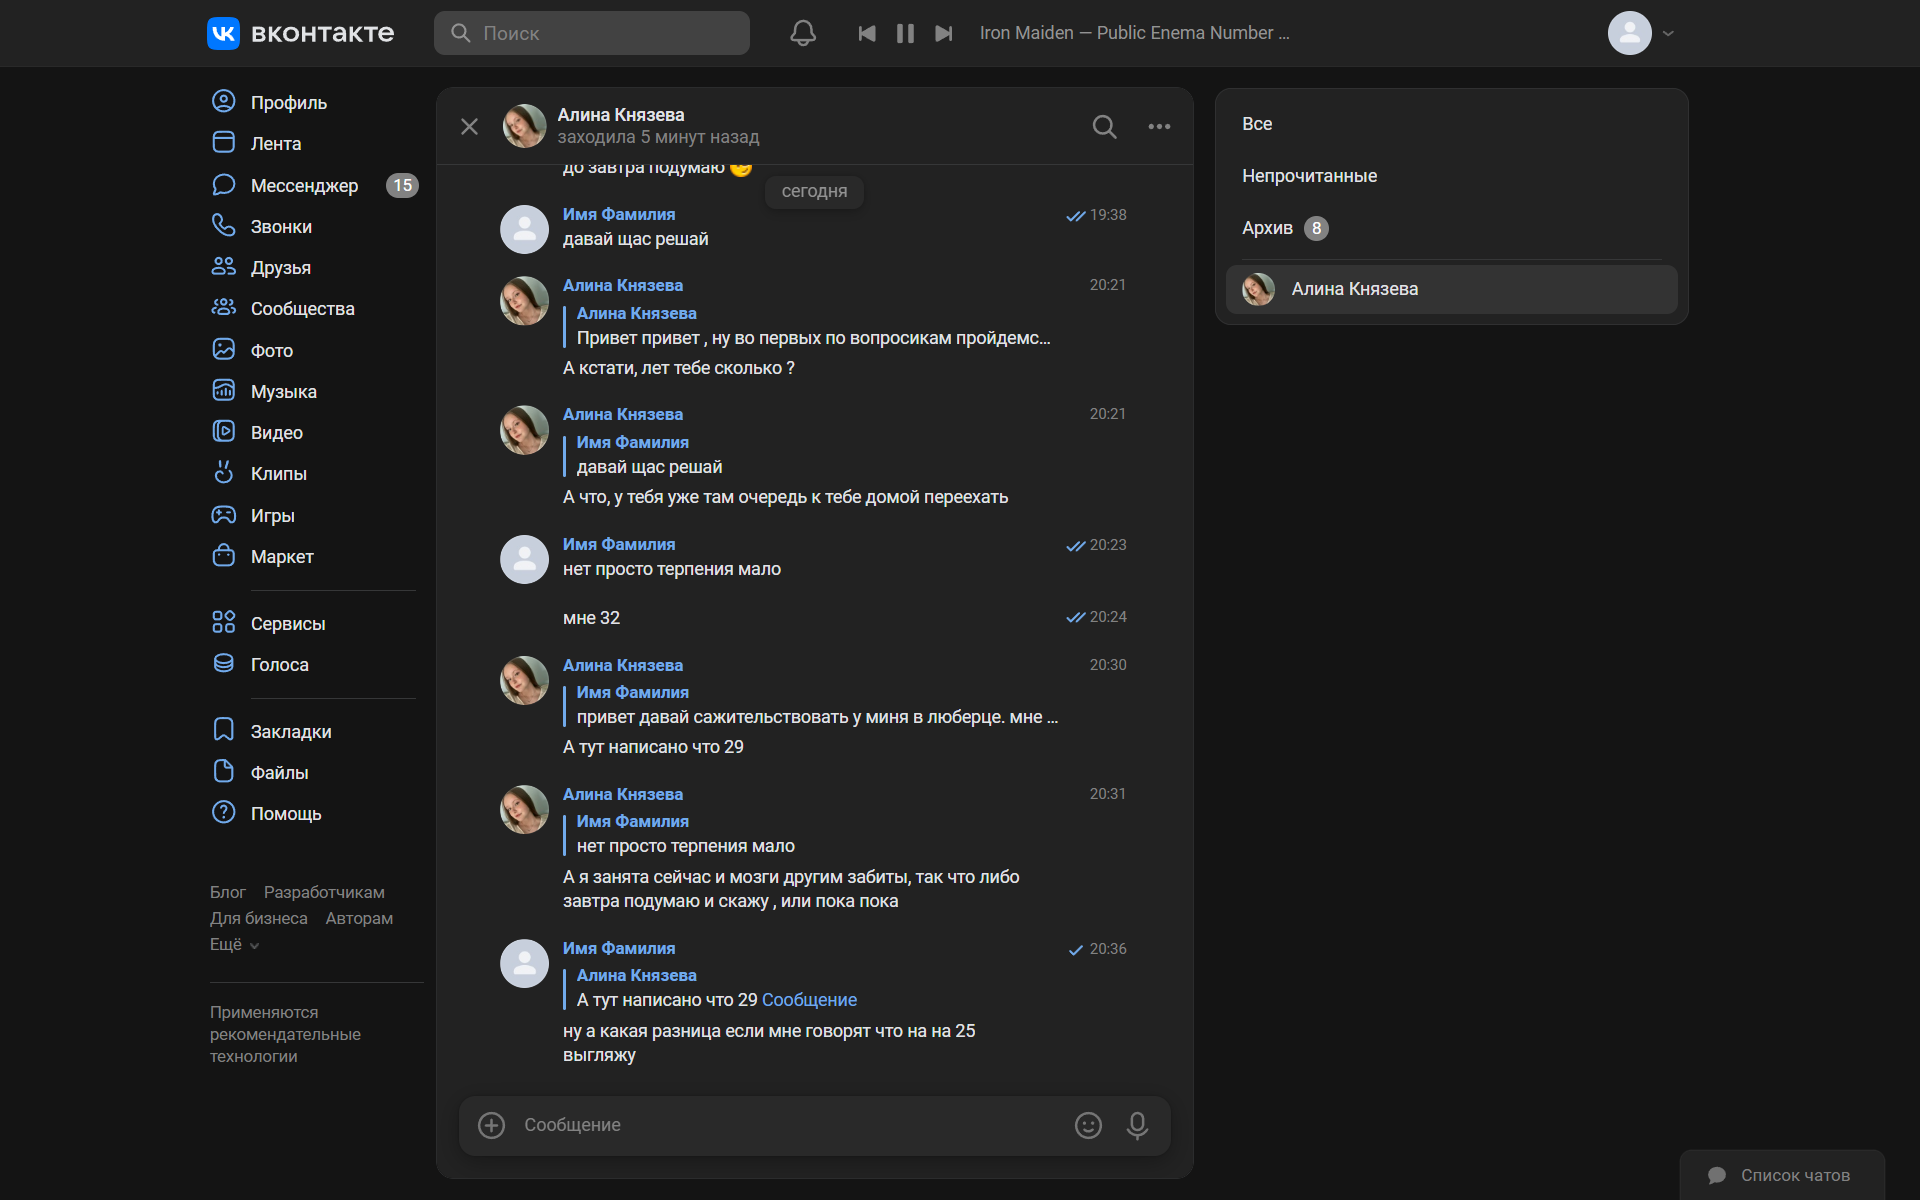Follow the blue Сообщение link

click(809, 1000)
